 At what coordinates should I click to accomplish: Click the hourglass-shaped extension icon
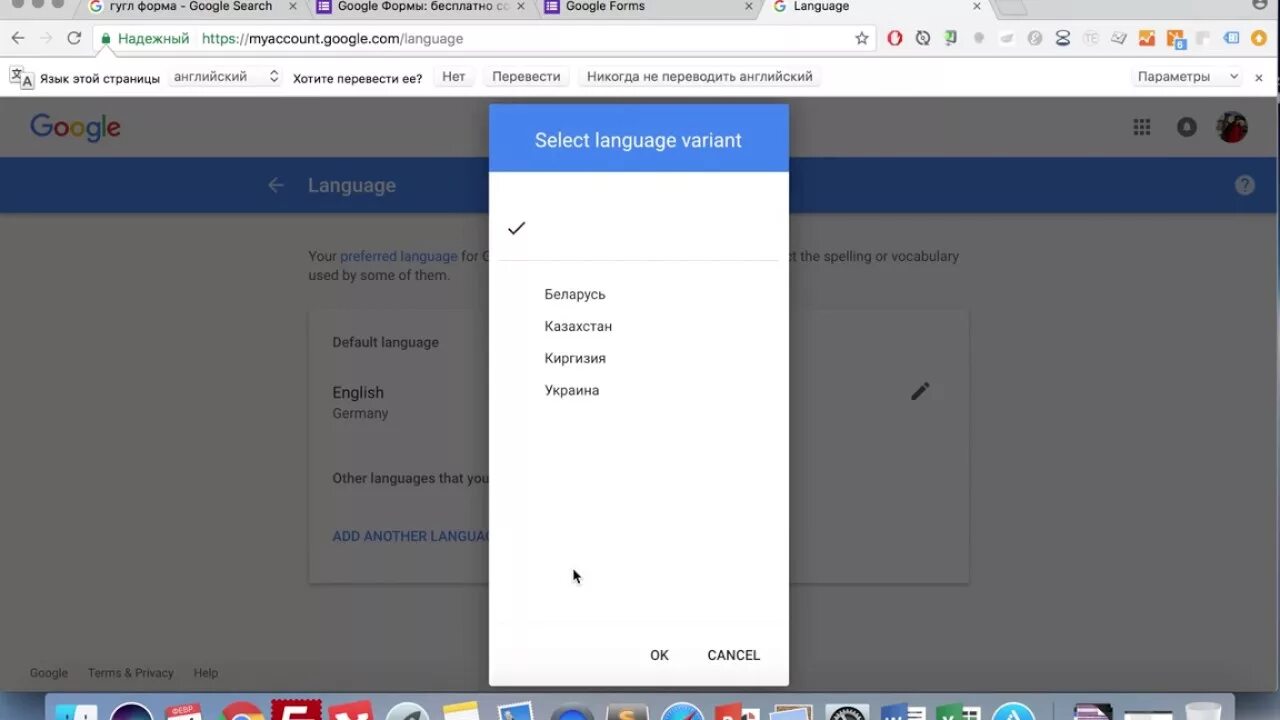[1063, 38]
